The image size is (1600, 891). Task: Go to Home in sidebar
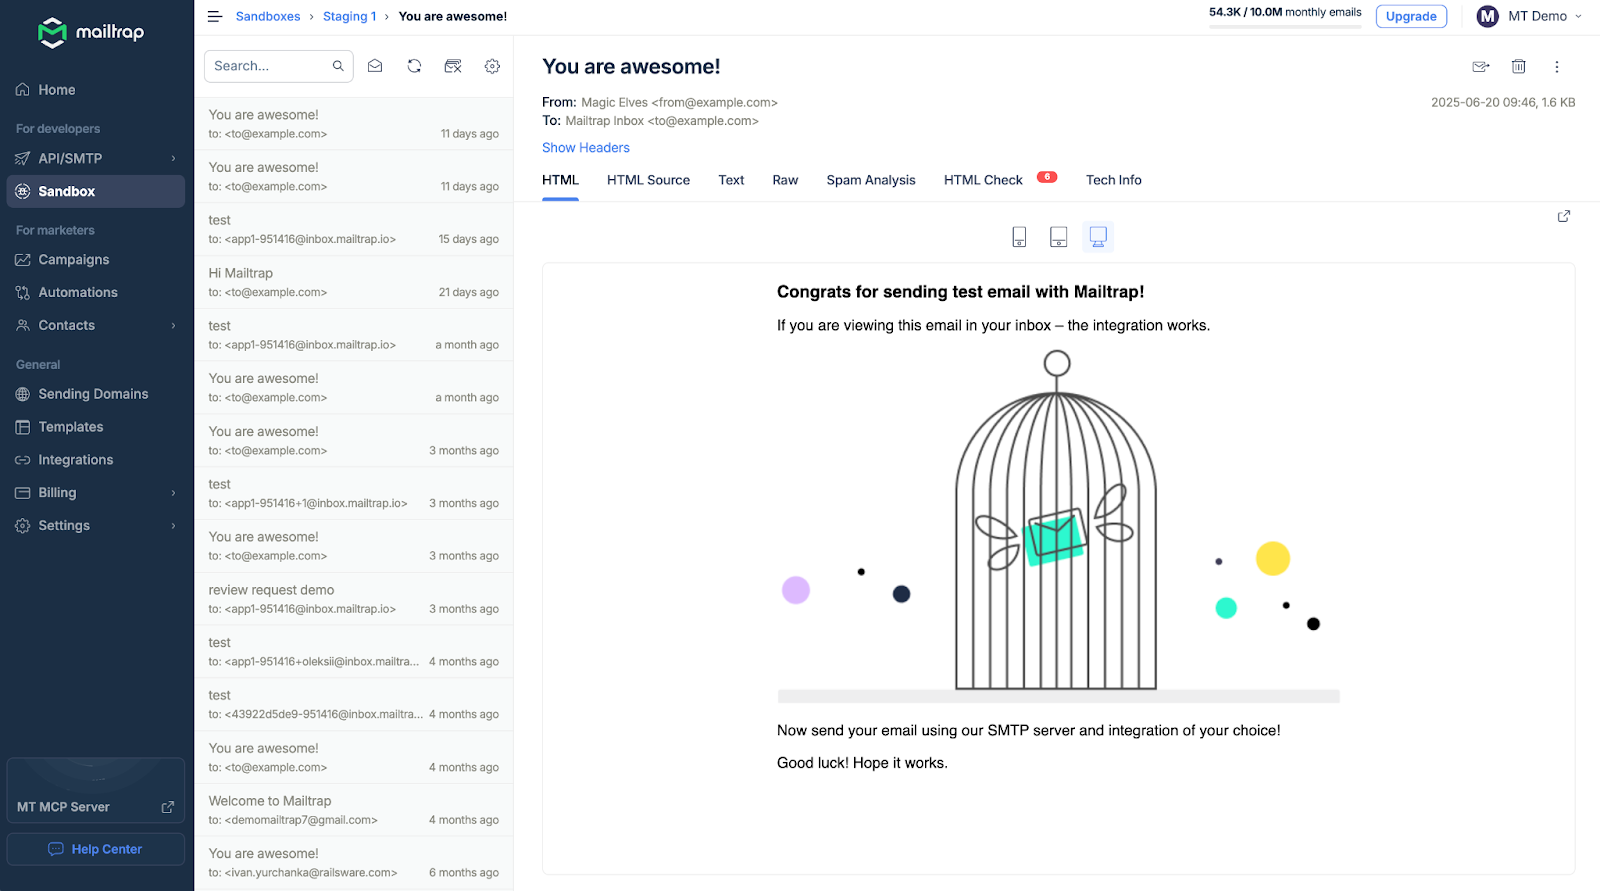[x=96, y=90]
